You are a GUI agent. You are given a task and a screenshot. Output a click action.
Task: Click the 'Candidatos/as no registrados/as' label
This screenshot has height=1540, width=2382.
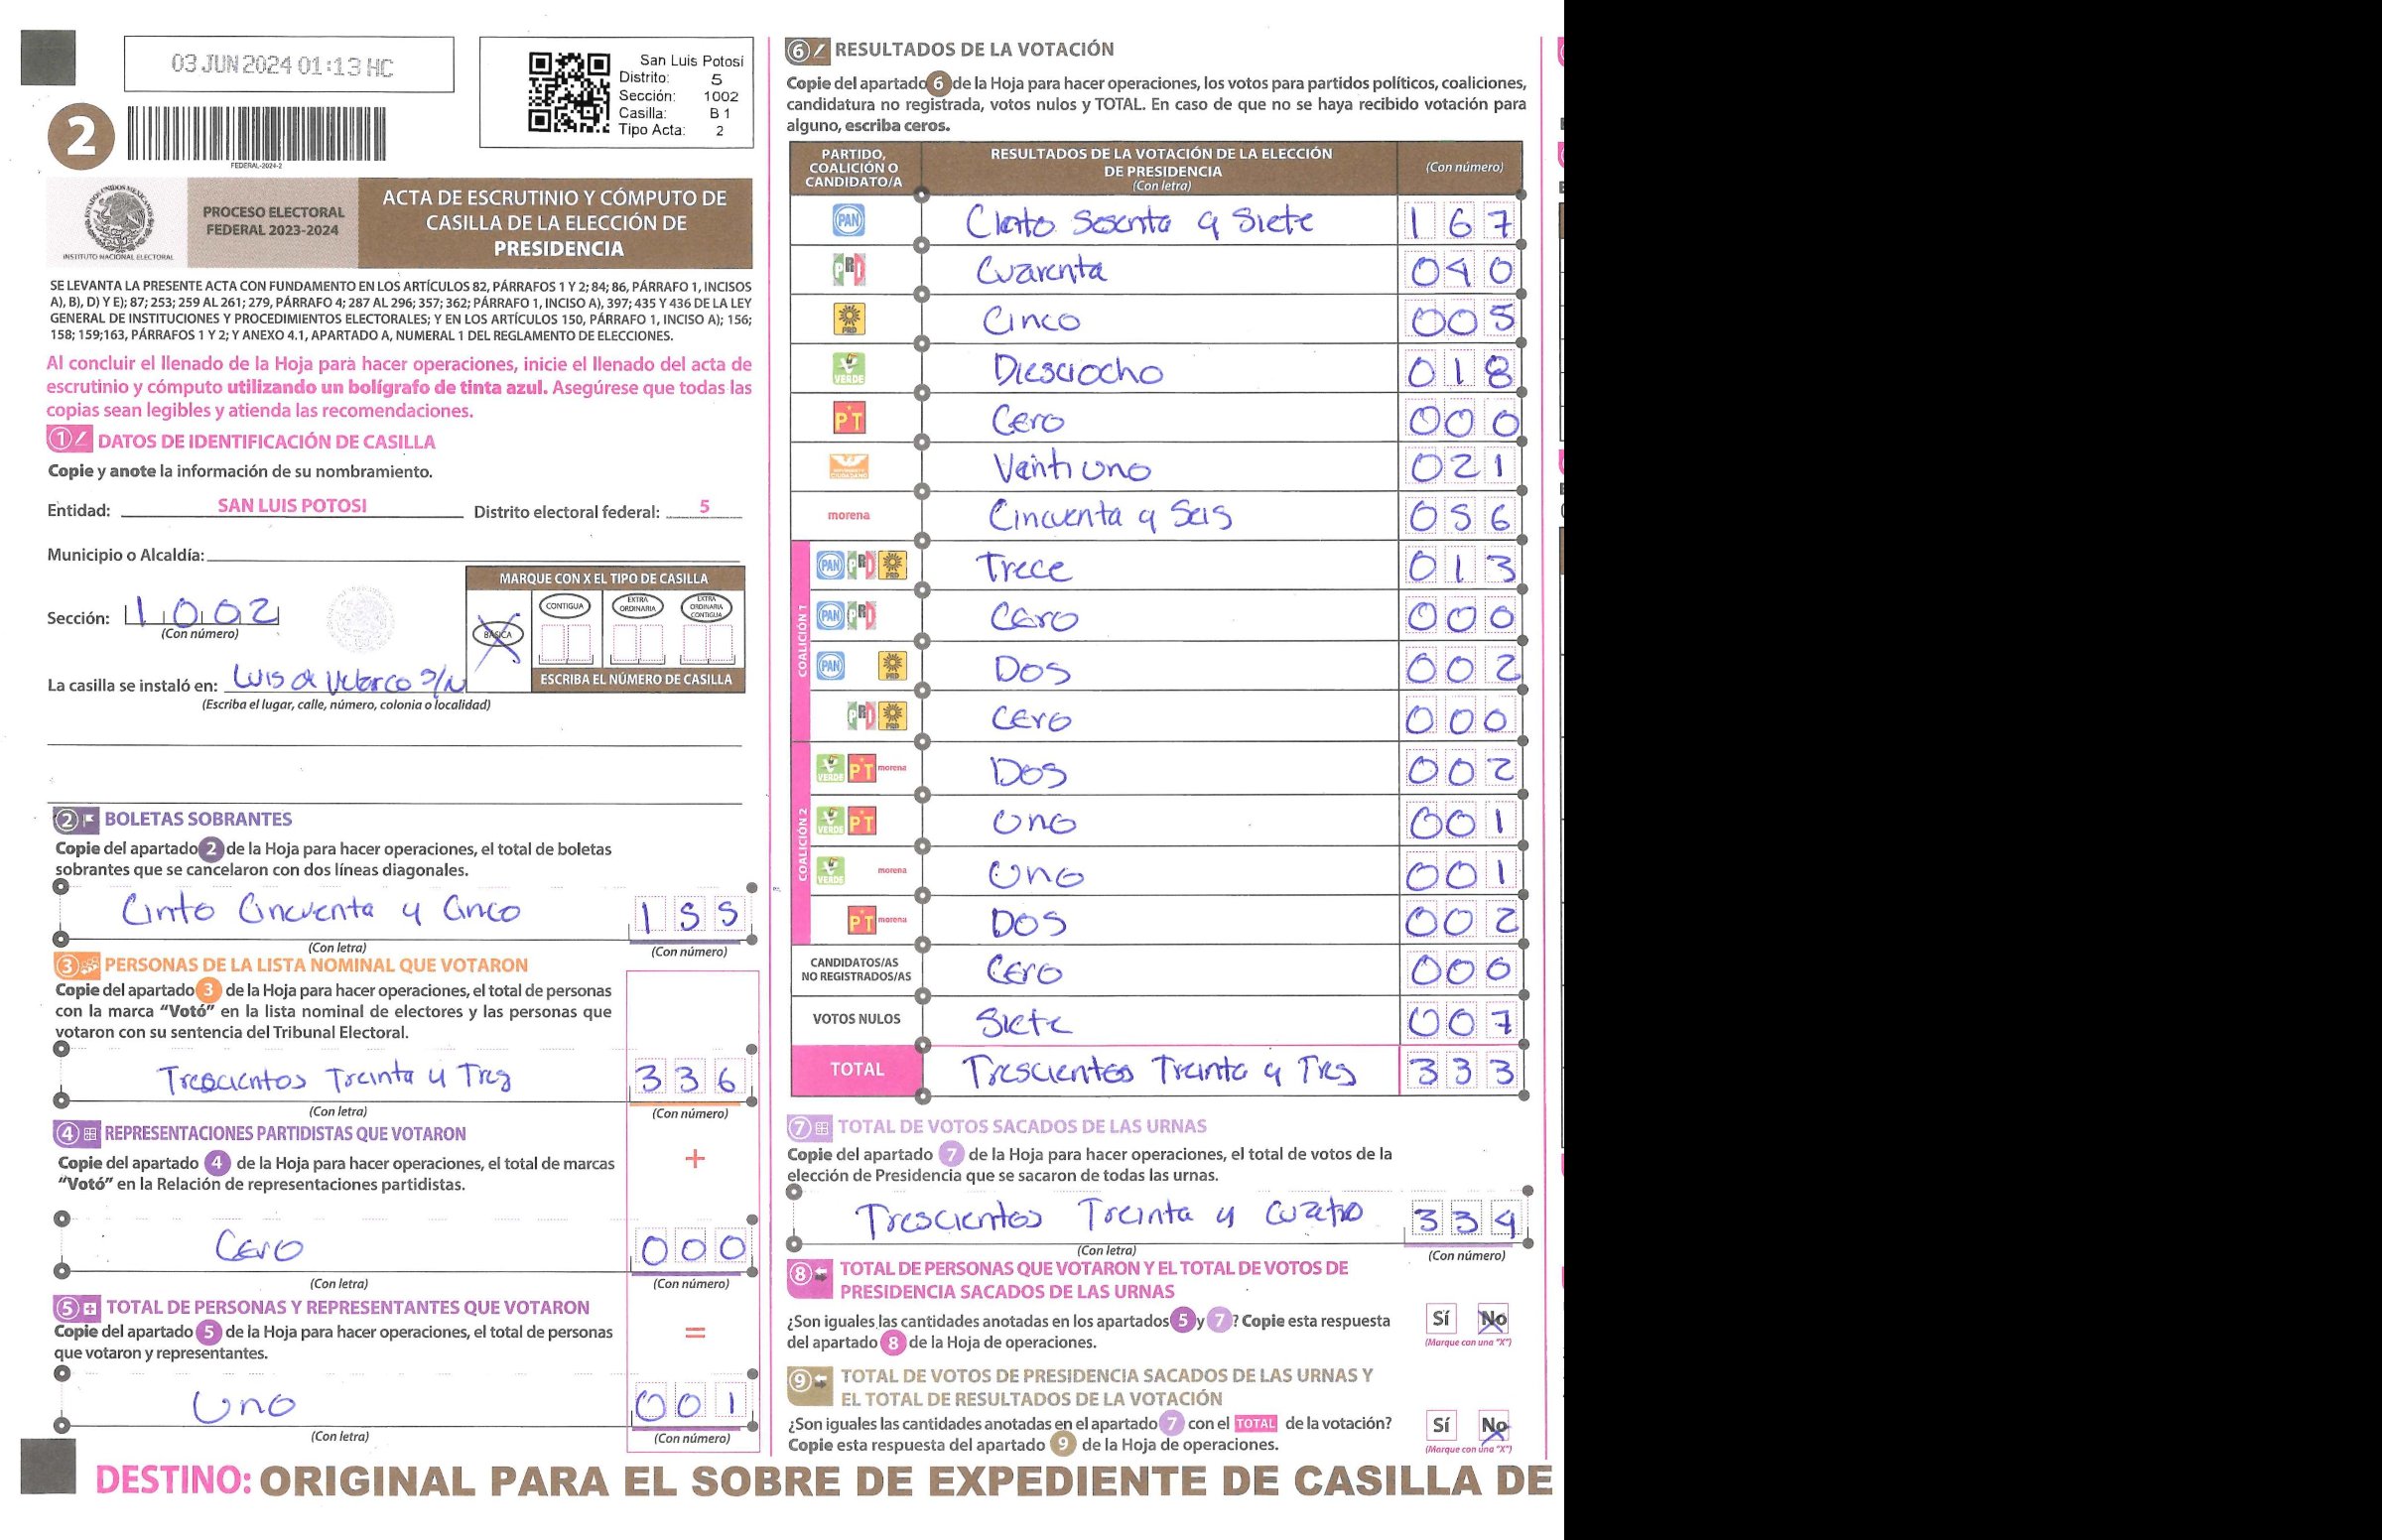(x=856, y=970)
